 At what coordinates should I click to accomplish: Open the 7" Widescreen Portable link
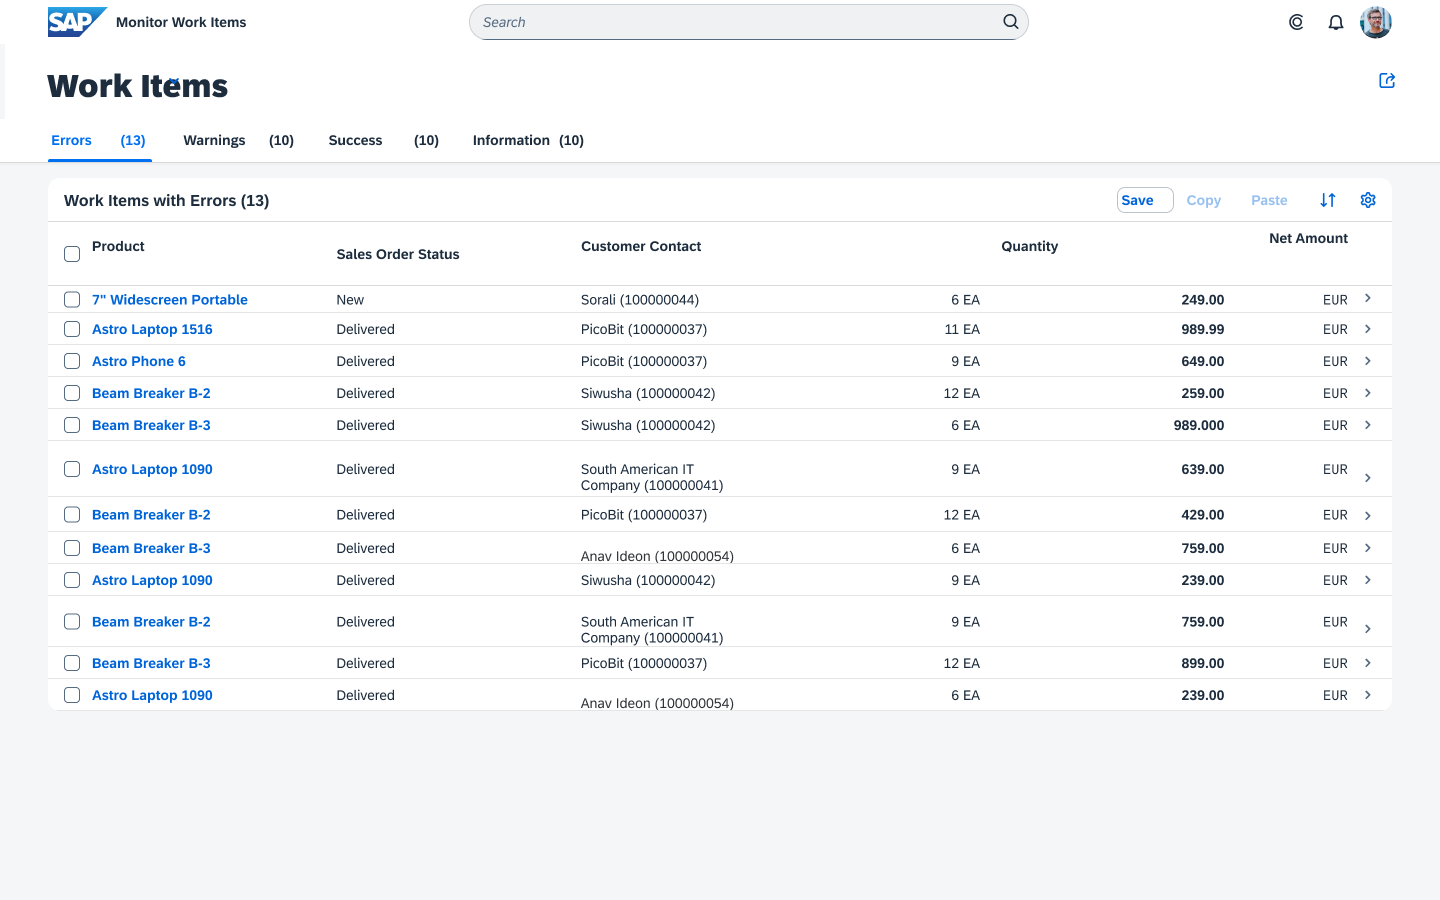(170, 299)
